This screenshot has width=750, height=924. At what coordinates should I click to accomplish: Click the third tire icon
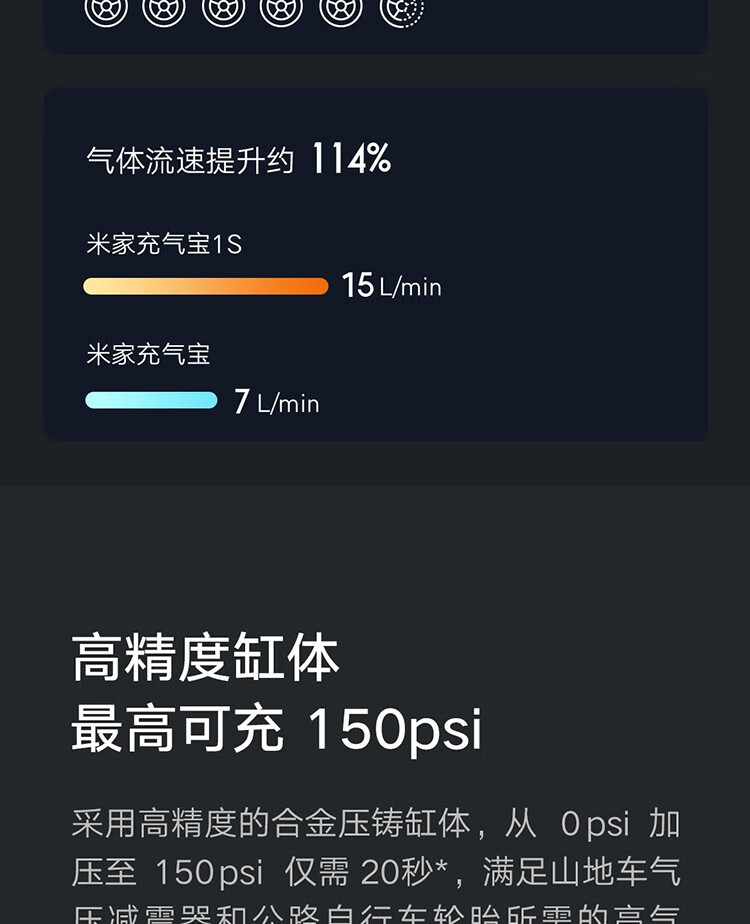(x=223, y=10)
